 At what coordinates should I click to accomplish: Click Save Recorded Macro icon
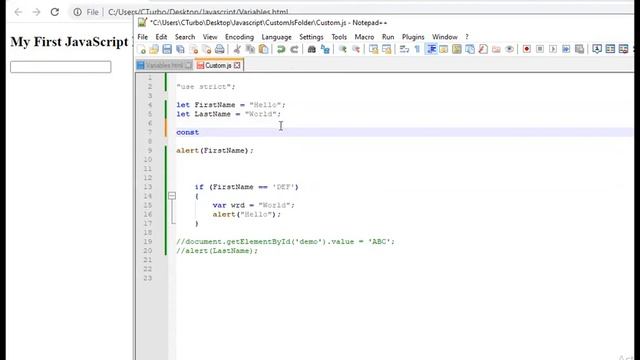coord(579,49)
